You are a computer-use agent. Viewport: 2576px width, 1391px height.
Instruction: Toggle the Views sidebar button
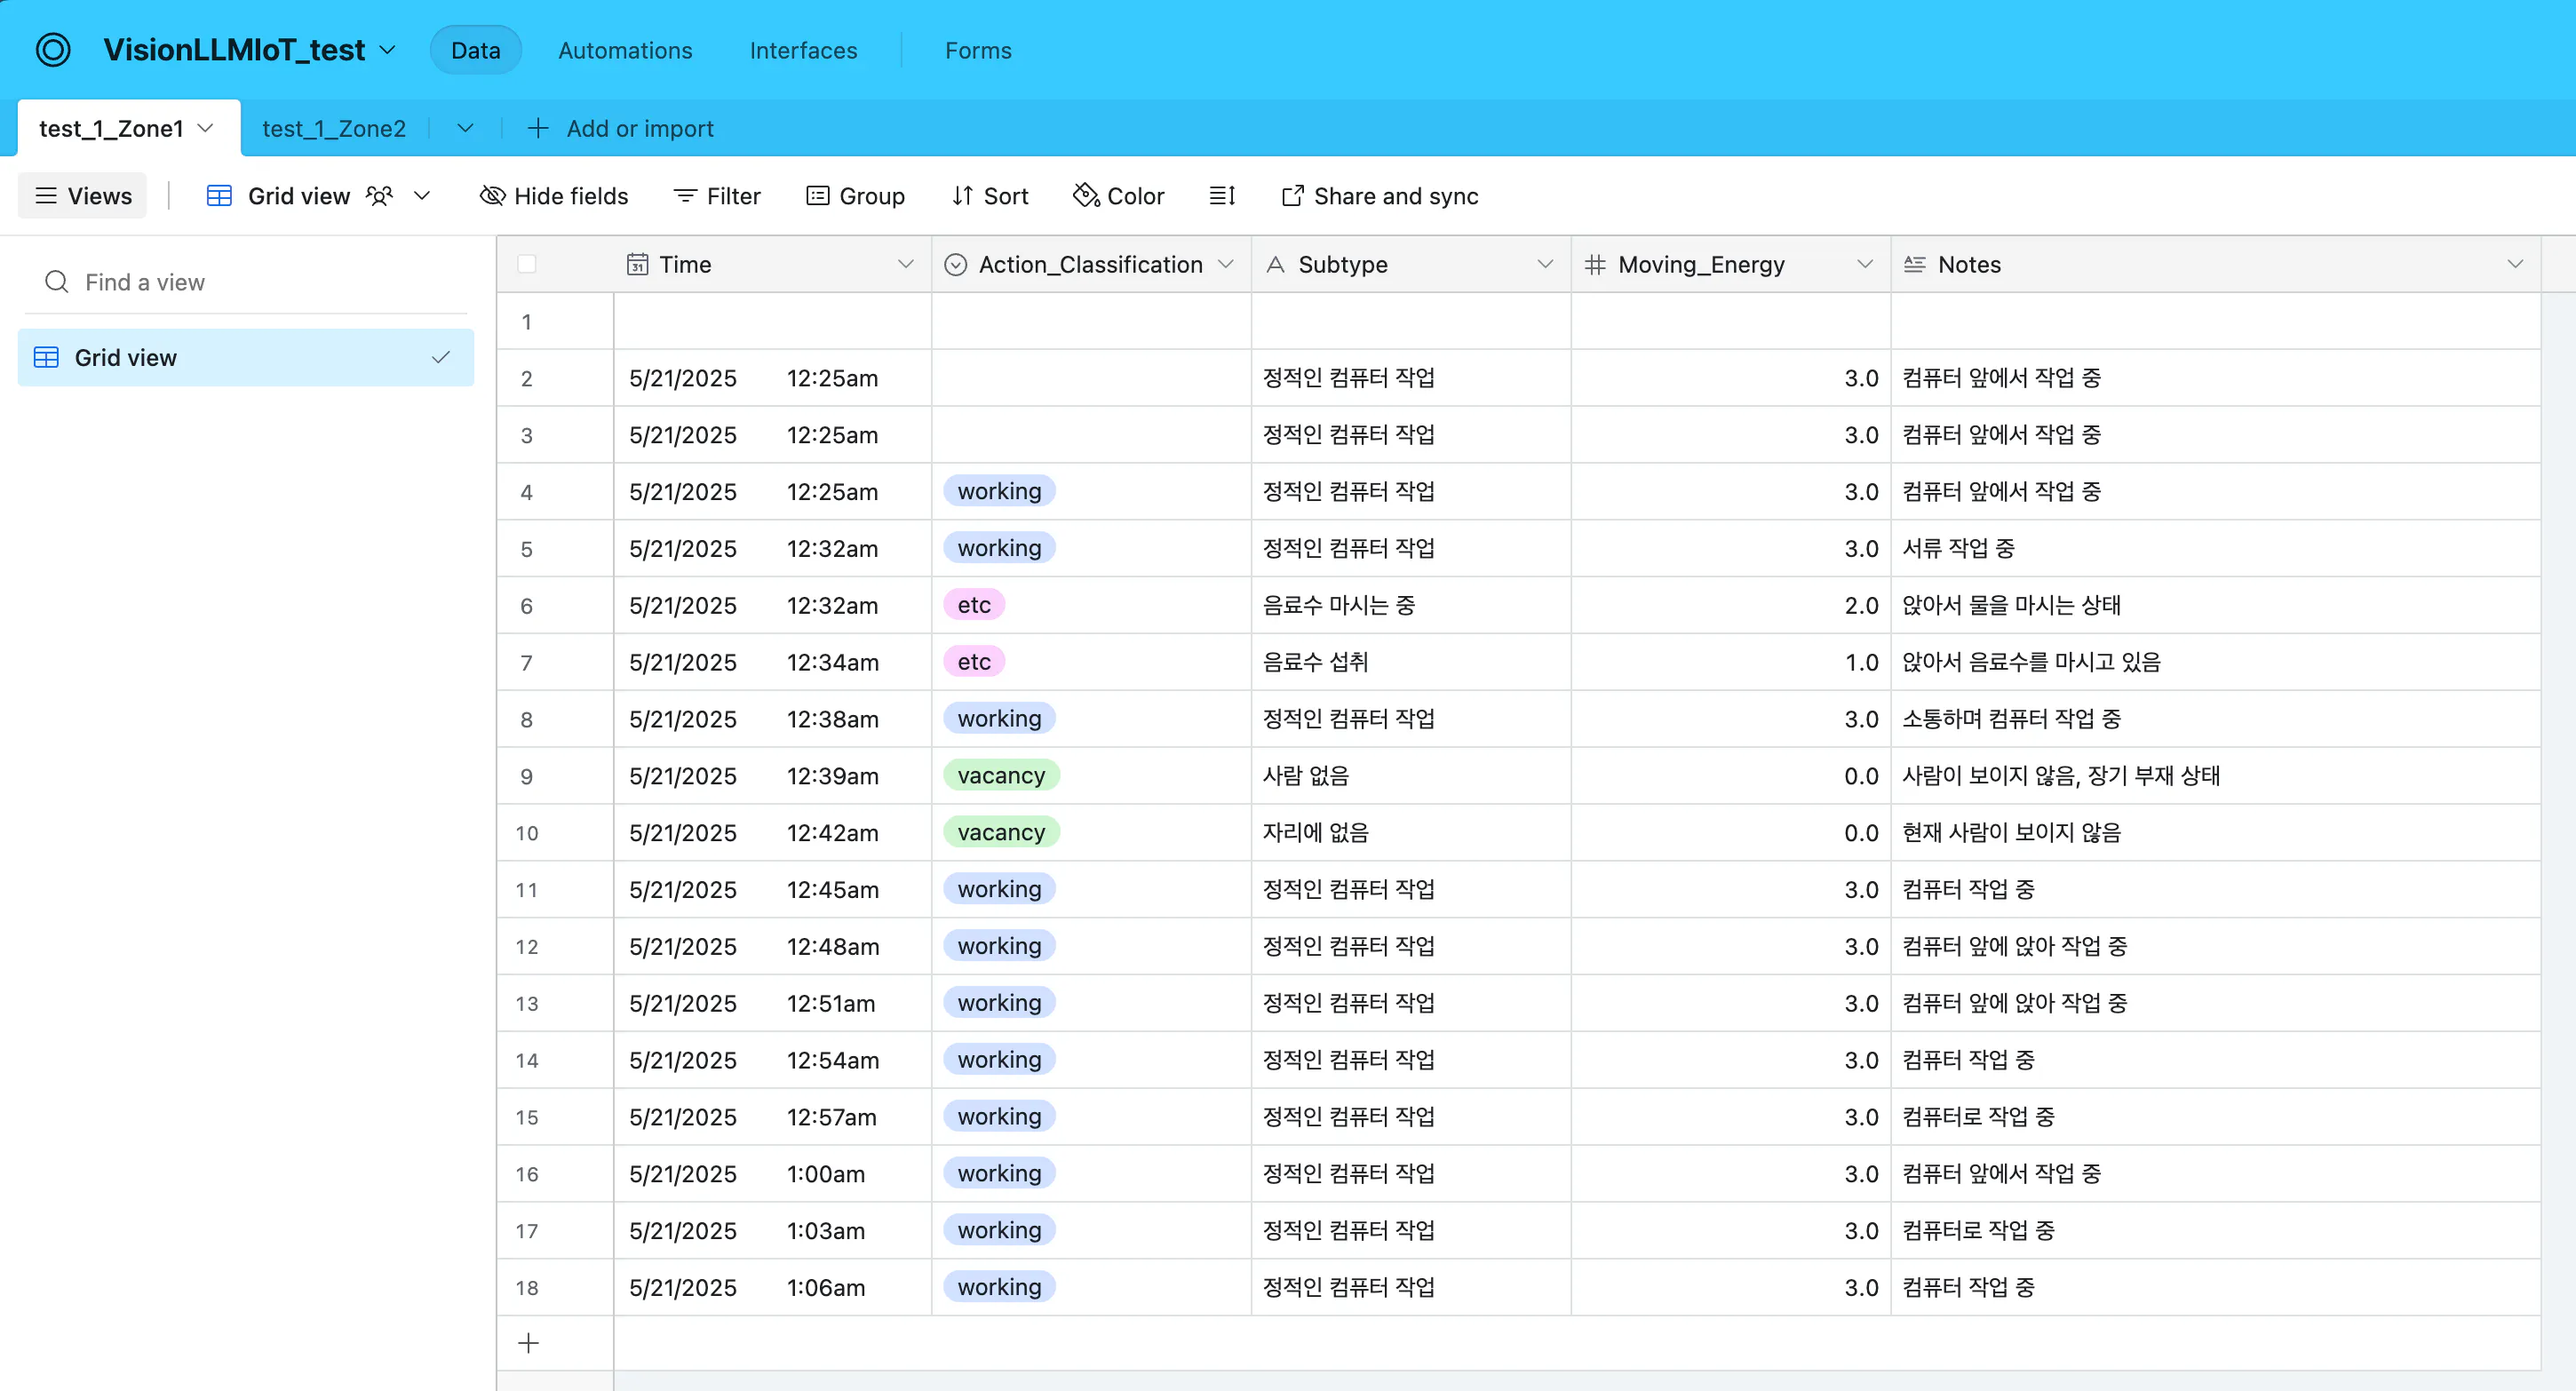83,196
